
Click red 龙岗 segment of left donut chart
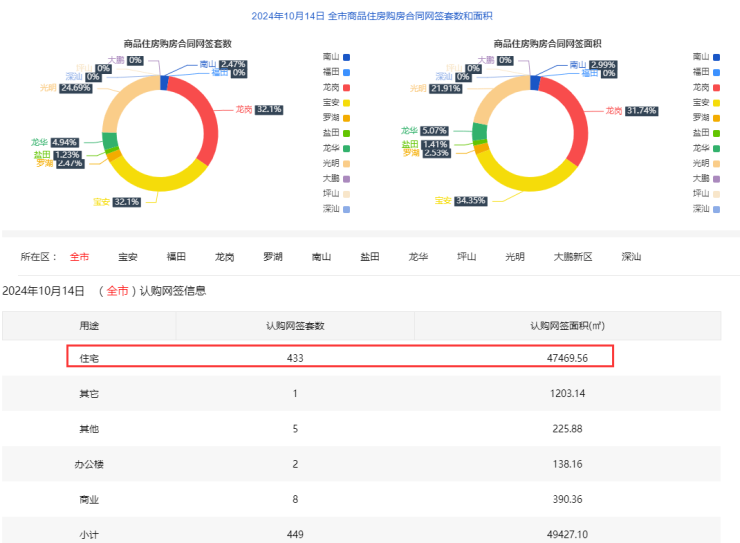207,130
